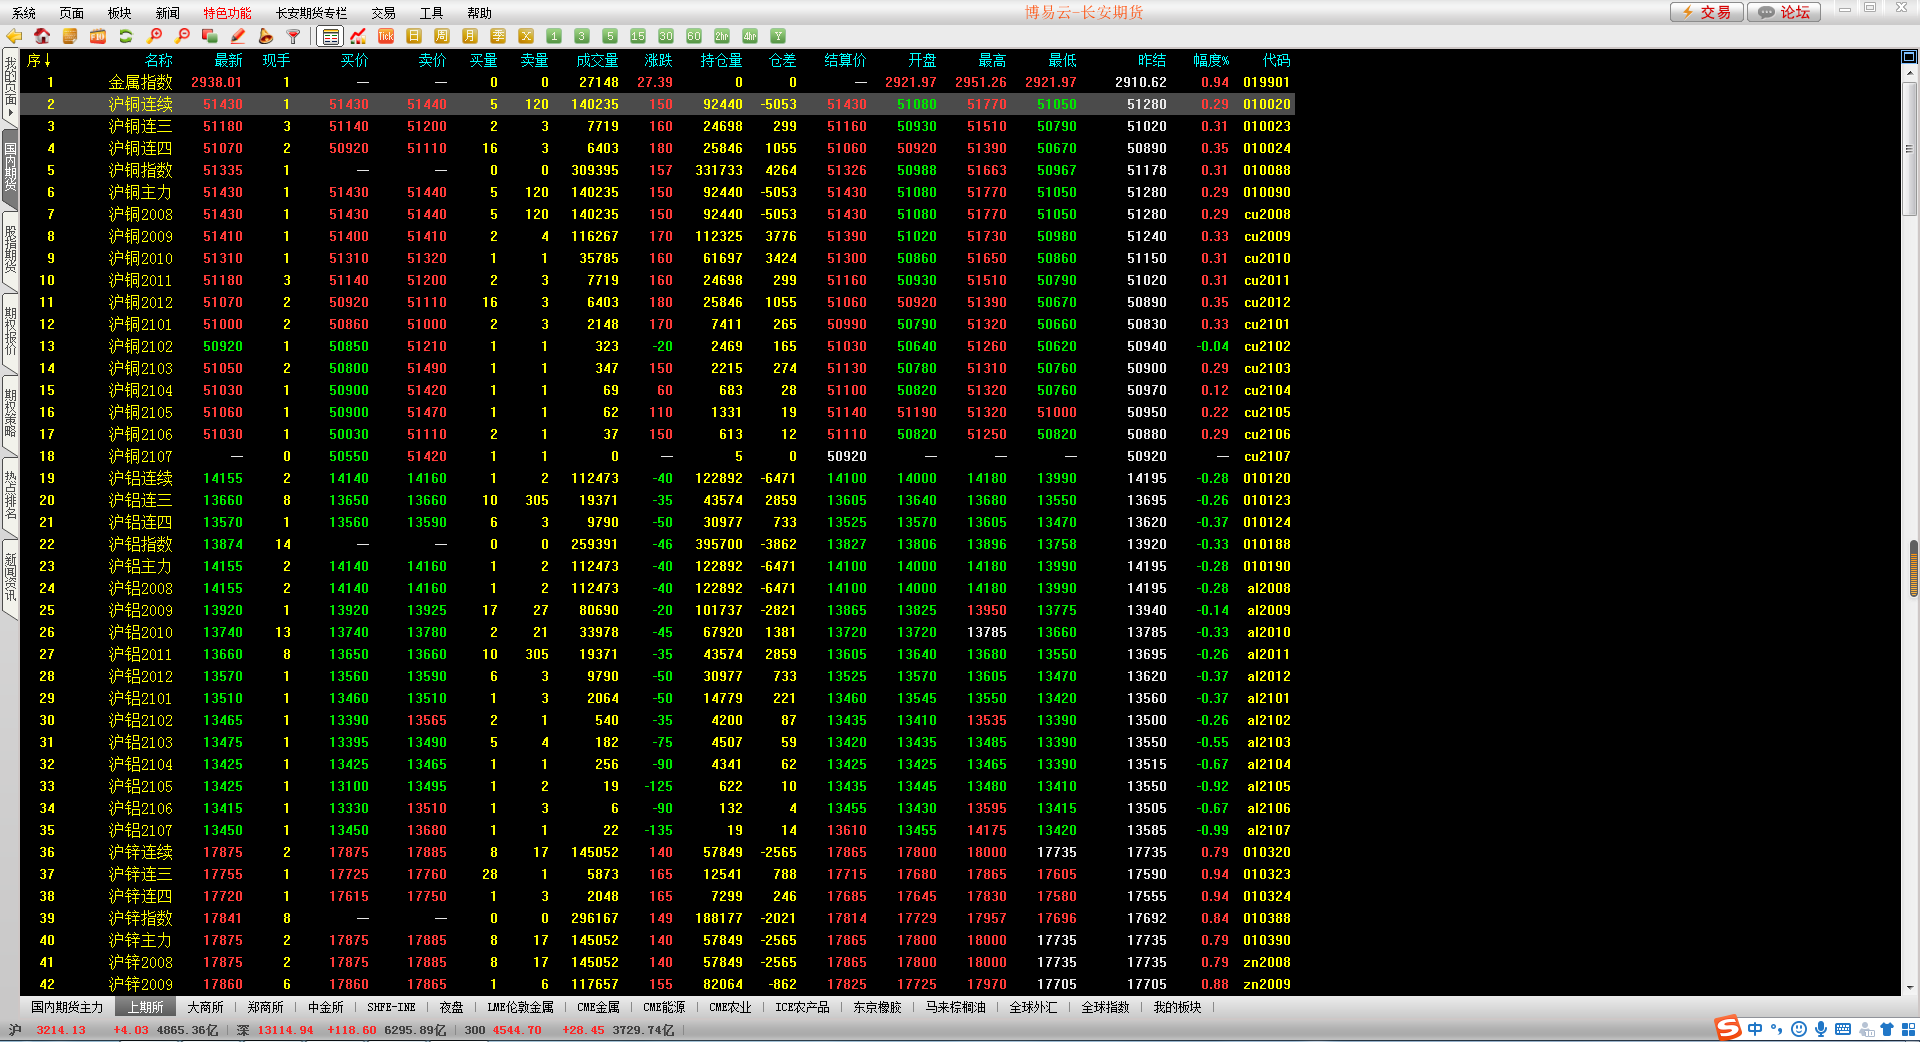Image resolution: width=1920 pixels, height=1042 pixels.
Task: Toggle the quote table list view
Action: 330,36
